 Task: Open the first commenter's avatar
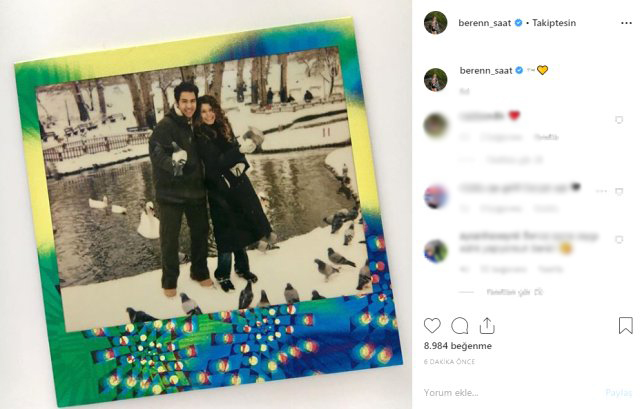coord(436,125)
